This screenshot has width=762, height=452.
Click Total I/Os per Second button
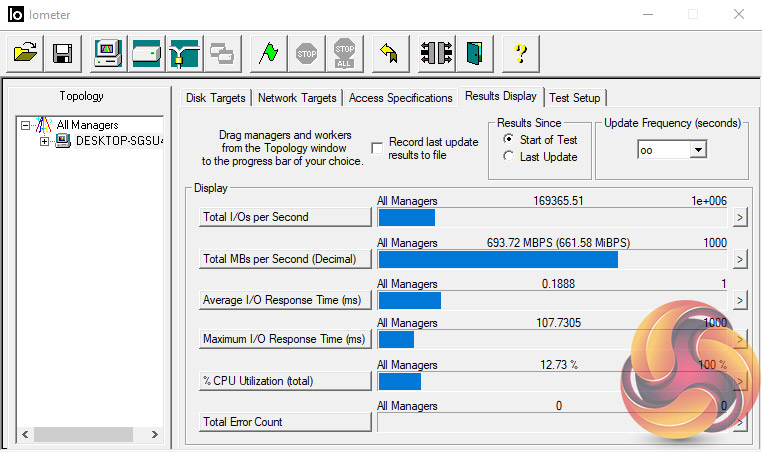tap(285, 217)
